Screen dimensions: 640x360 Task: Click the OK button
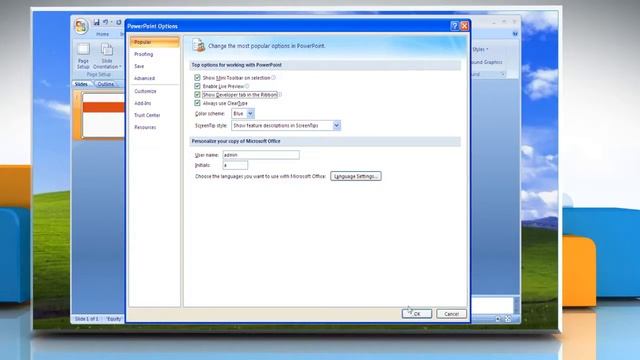[417, 314]
